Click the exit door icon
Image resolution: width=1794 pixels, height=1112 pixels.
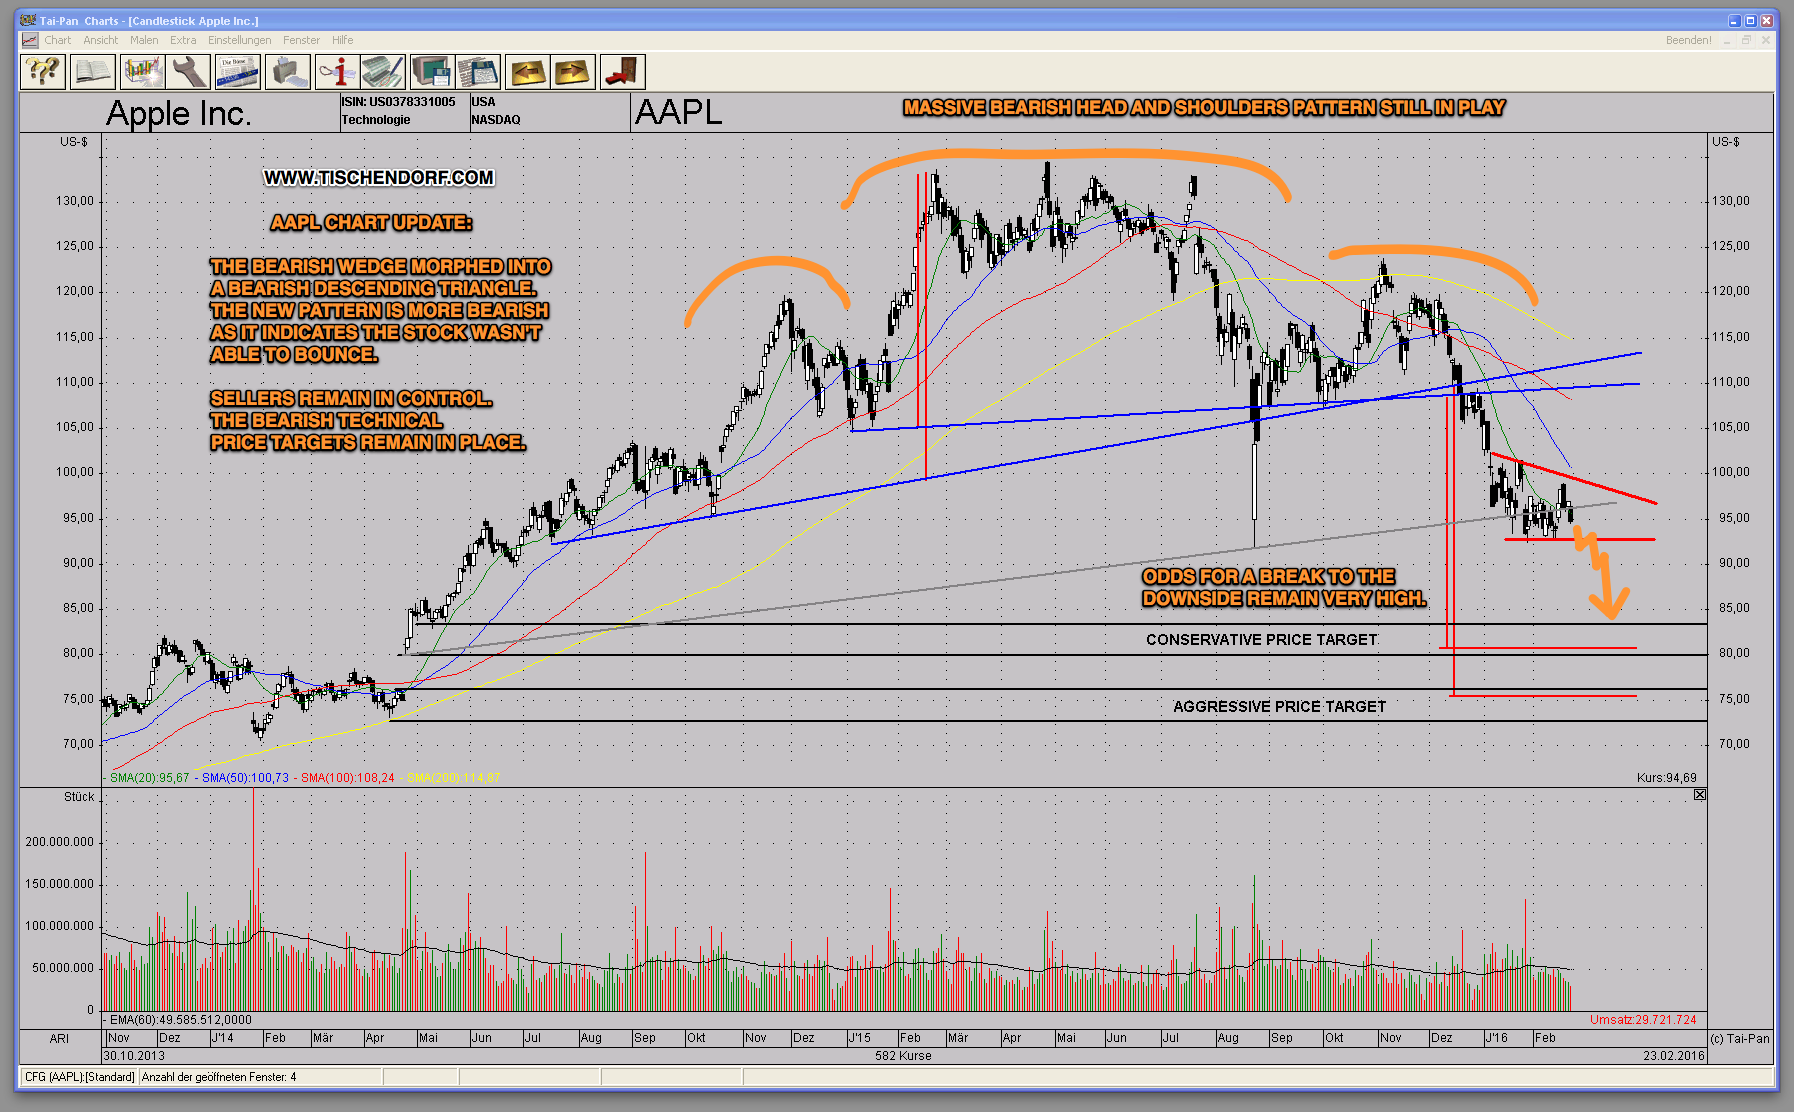tap(622, 72)
